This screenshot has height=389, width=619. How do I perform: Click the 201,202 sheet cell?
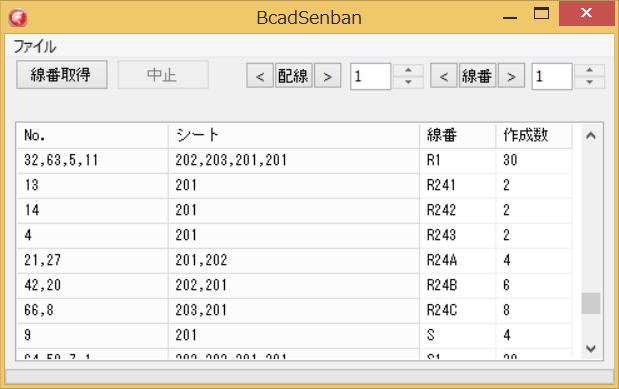(x=294, y=261)
